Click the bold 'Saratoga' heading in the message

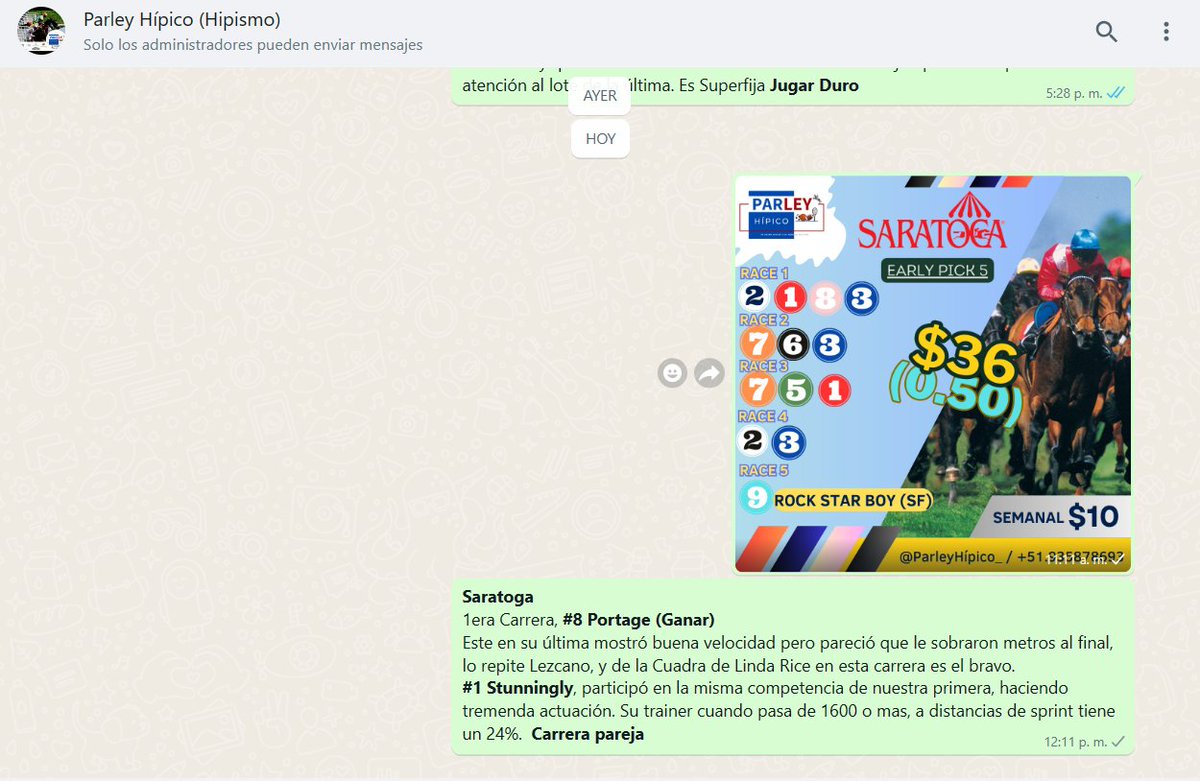click(498, 597)
